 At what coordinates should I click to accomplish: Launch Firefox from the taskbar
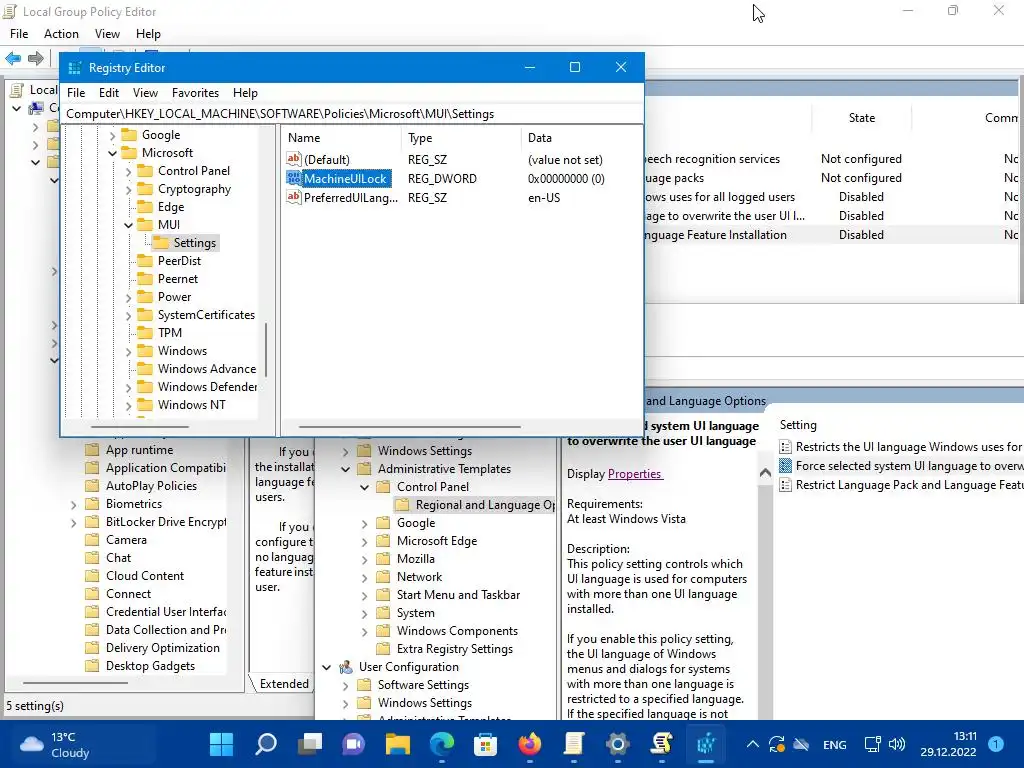(x=530, y=744)
